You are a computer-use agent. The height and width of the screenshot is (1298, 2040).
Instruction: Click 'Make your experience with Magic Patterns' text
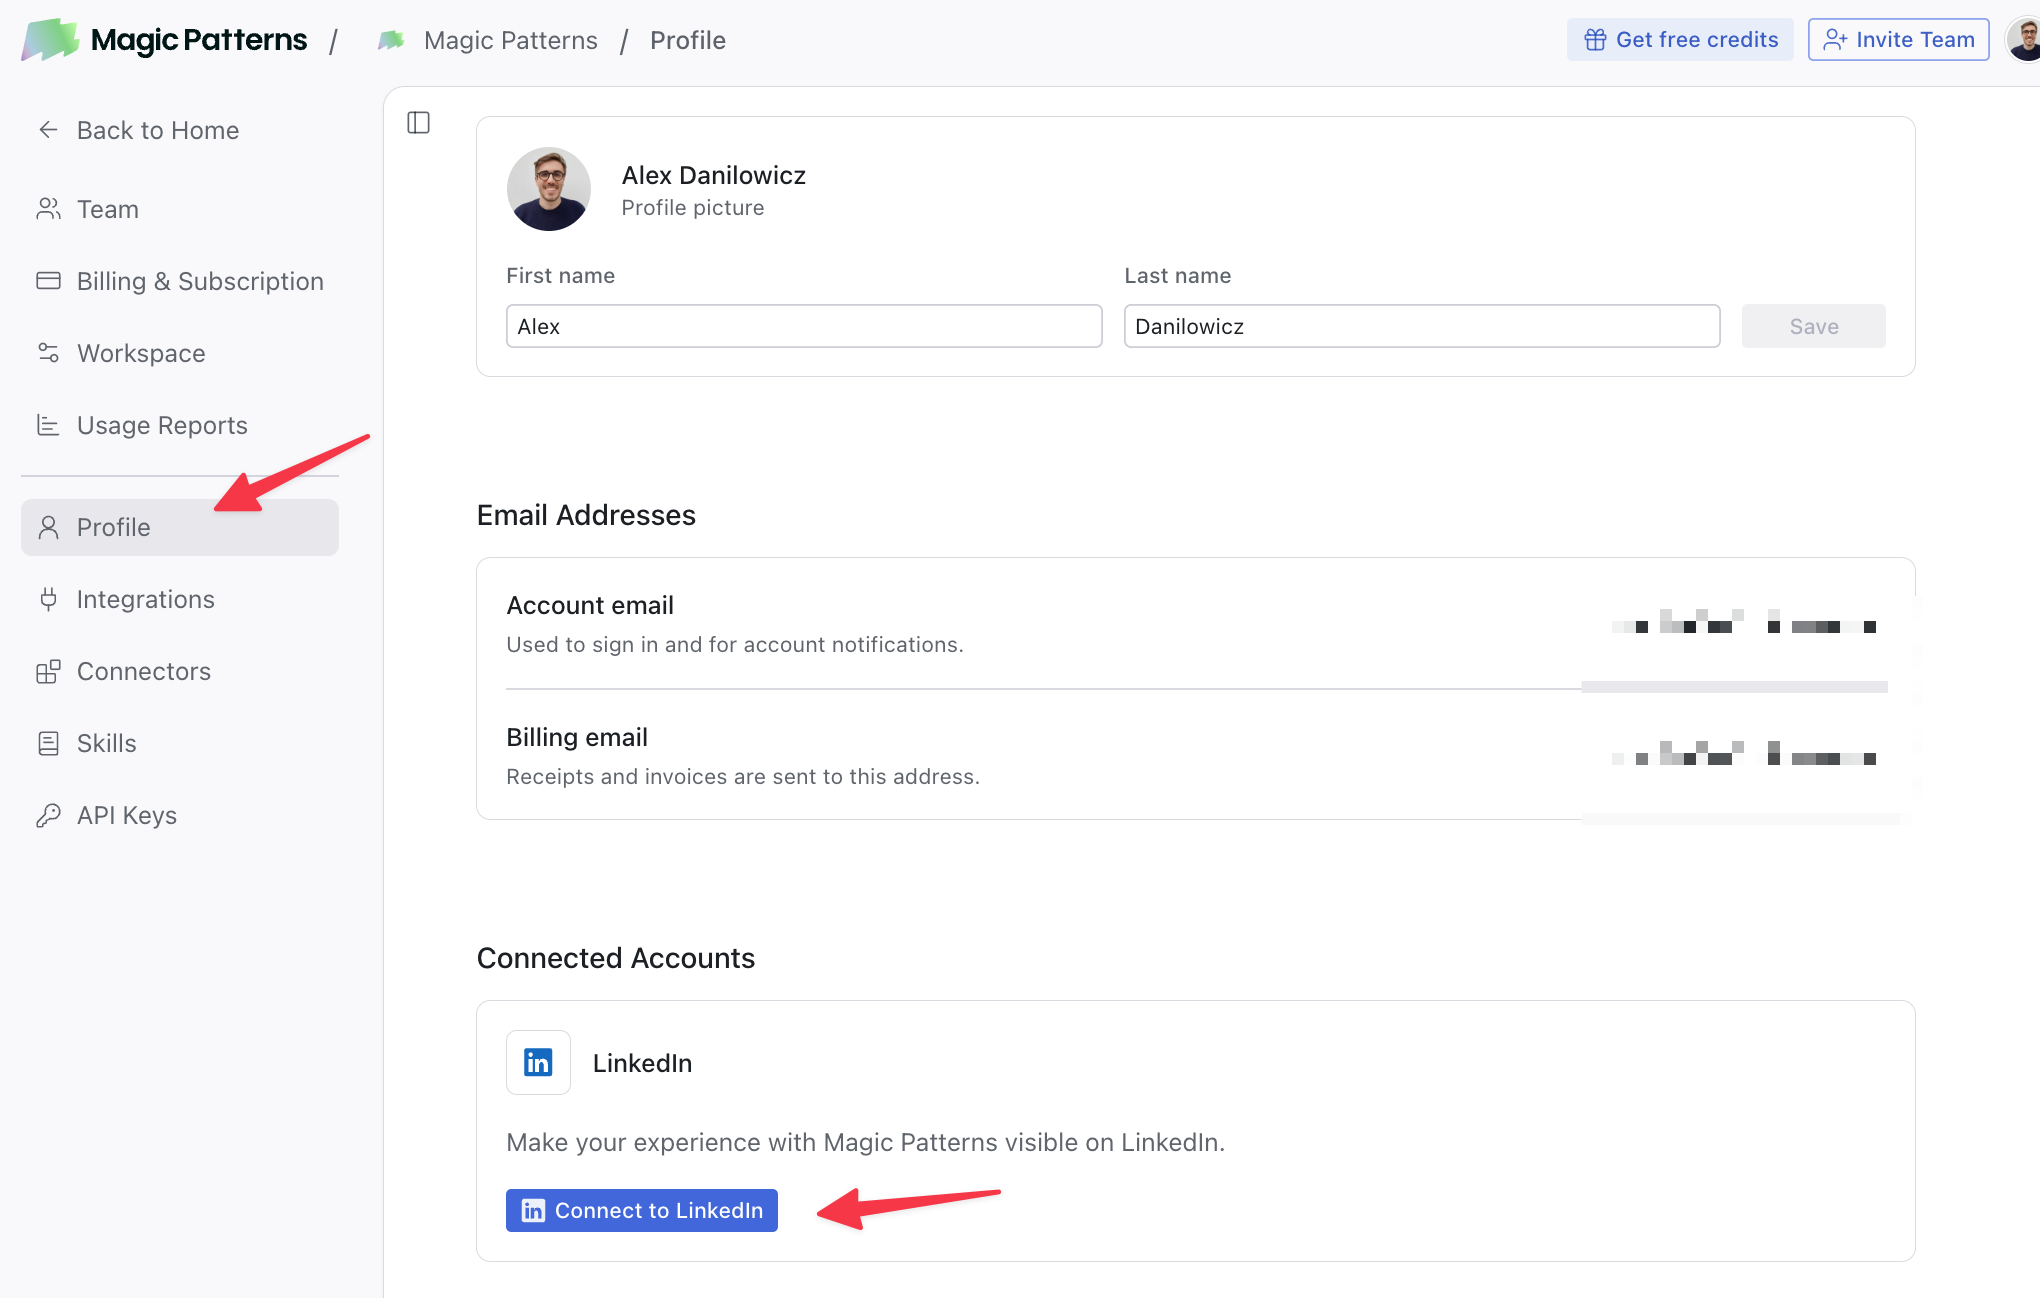(x=866, y=1142)
